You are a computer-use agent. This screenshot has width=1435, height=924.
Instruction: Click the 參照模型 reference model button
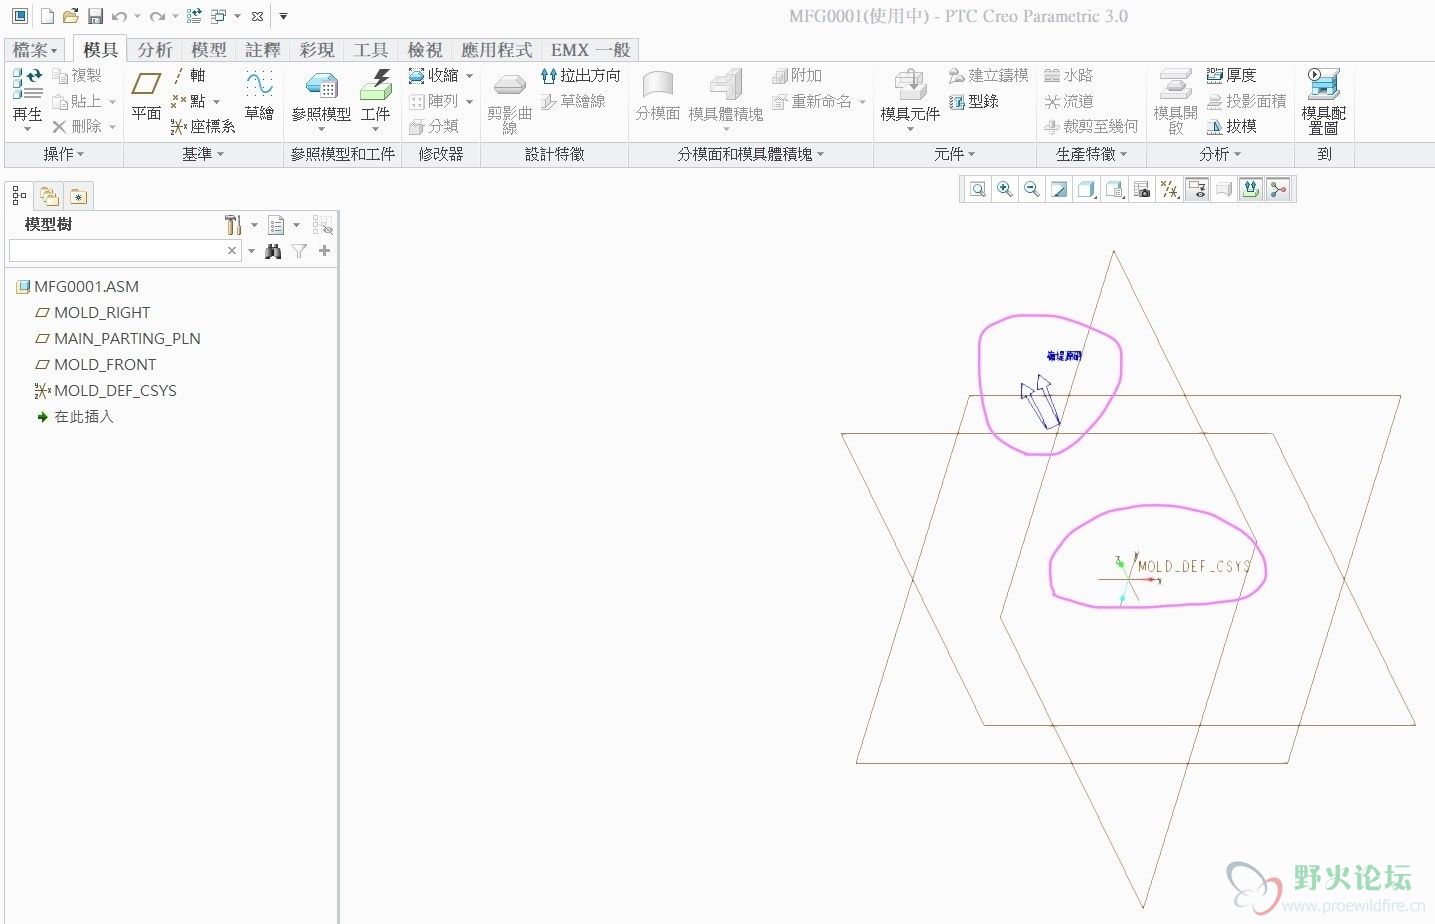321,99
